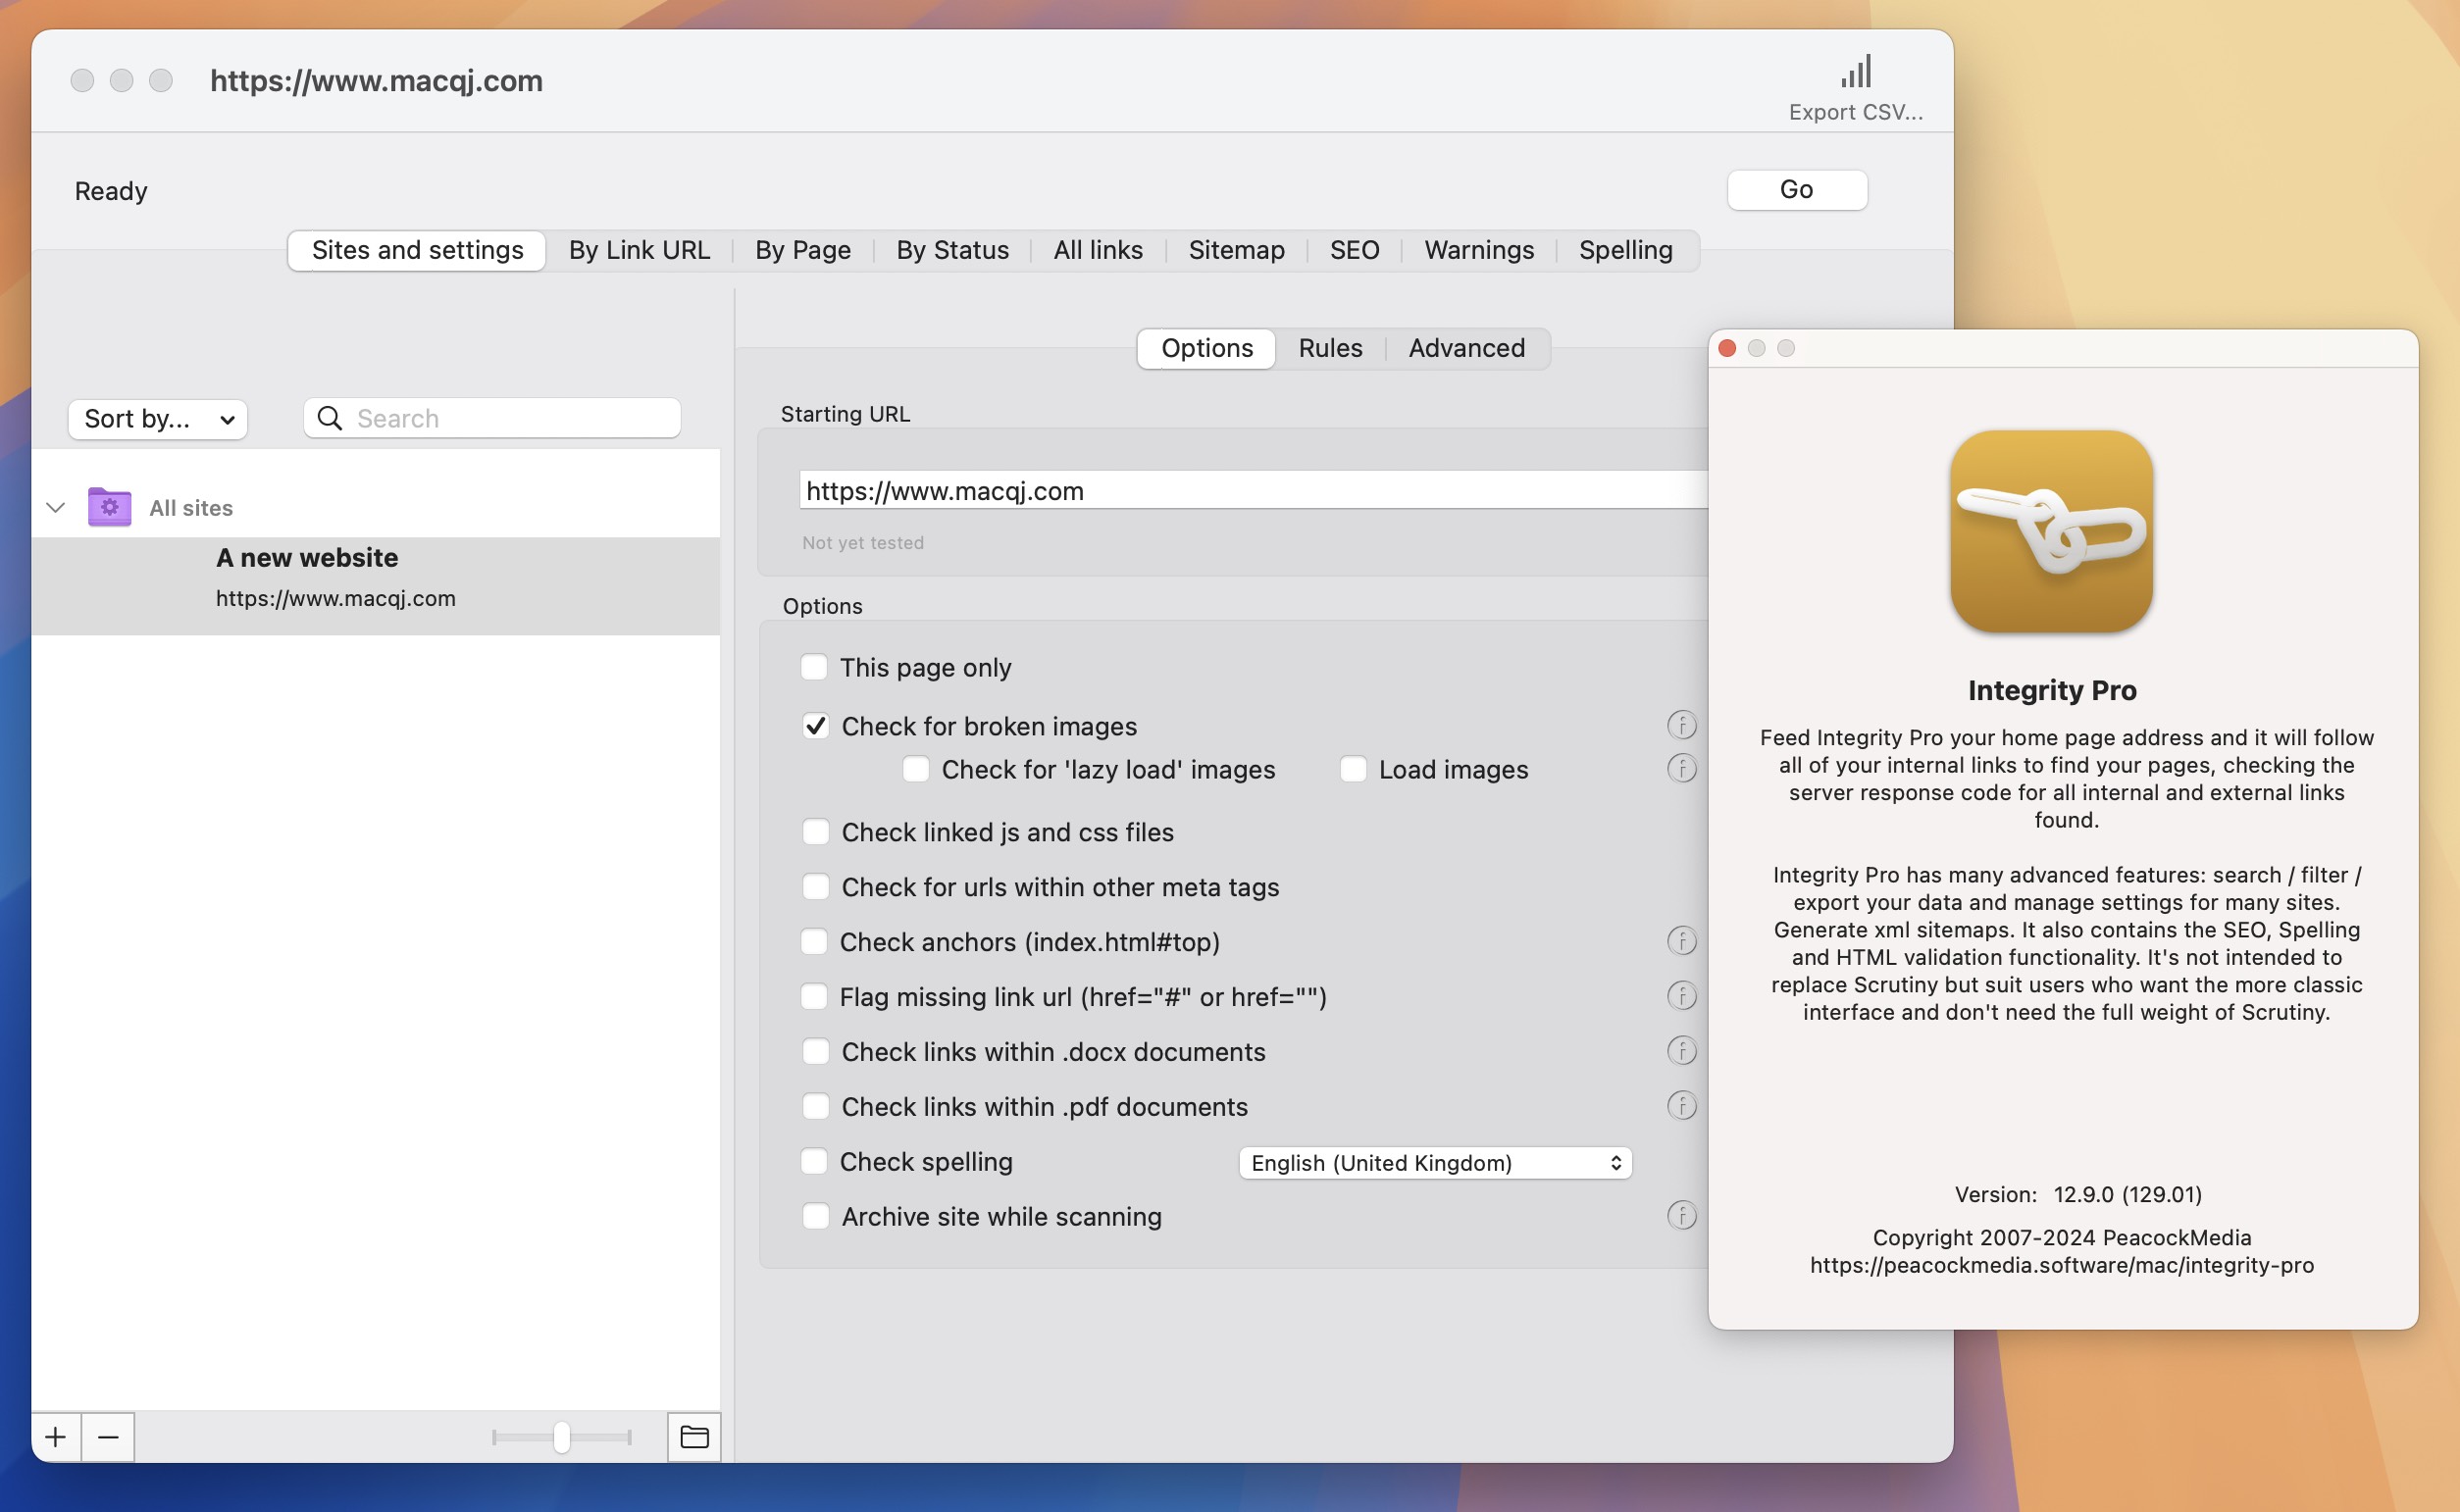
Task: Click https://www.macqj.com under A new website
Action: tap(335, 598)
